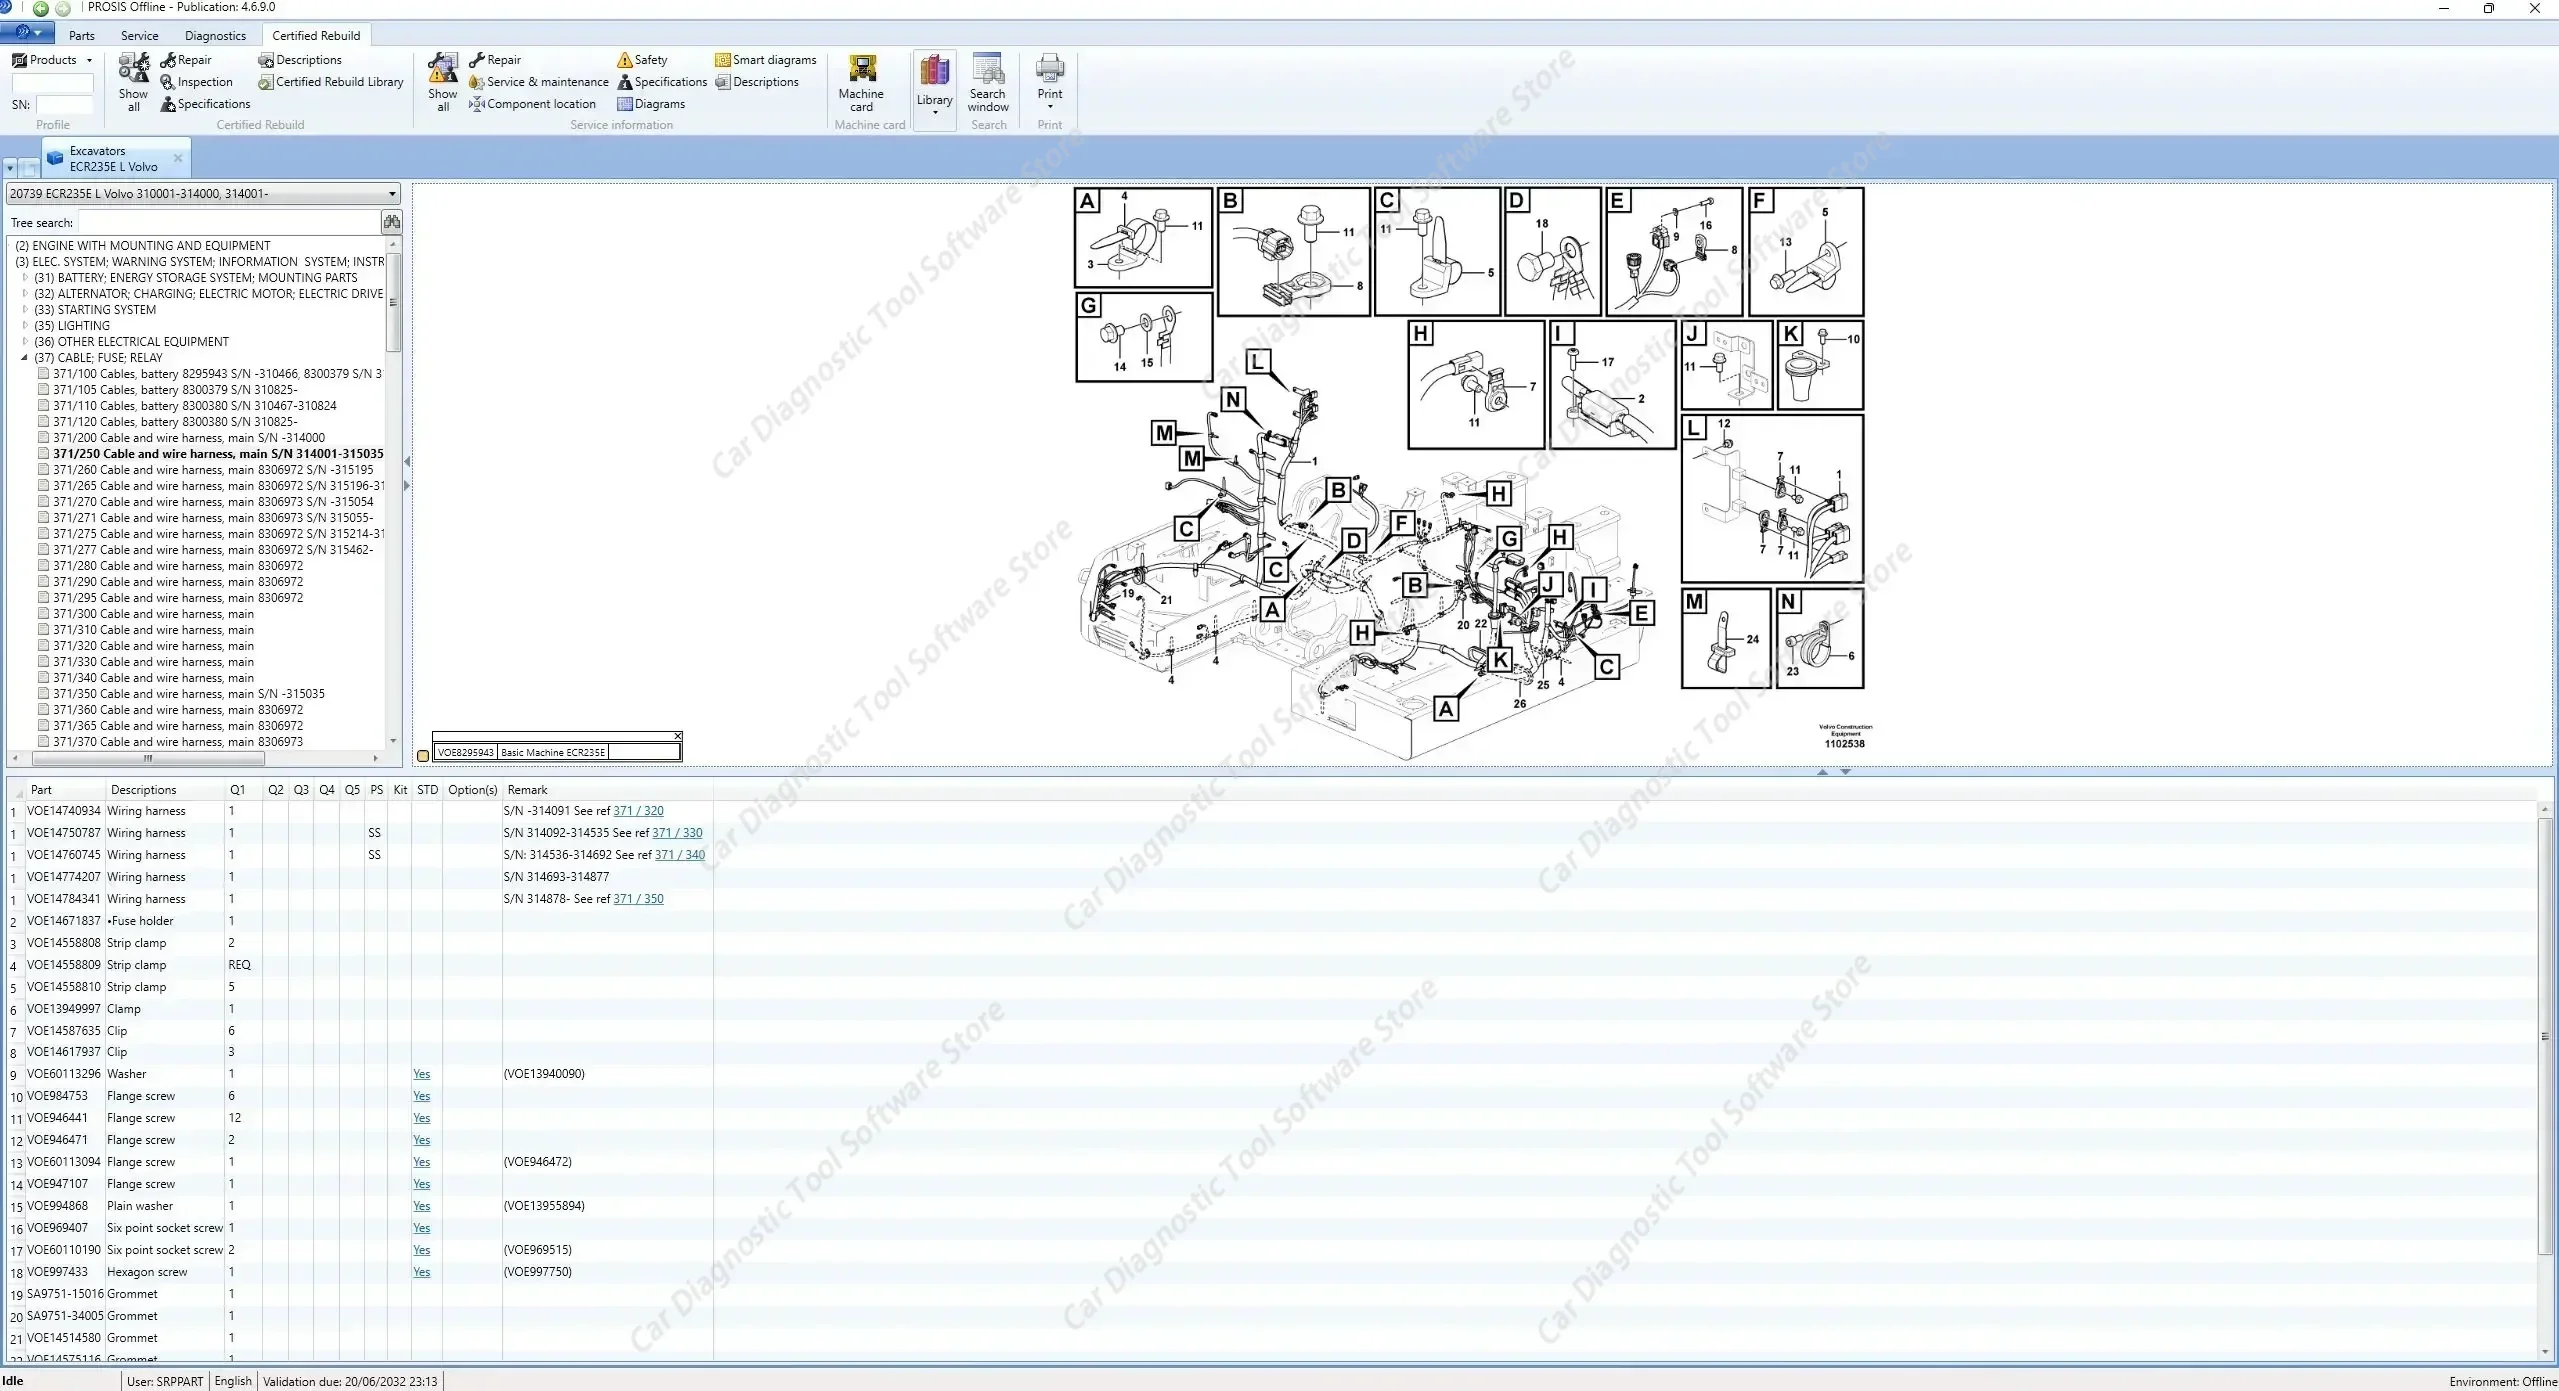Open the Machine card icon
Image resolution: width=2559 pixels, height=1391 pixels.
(x=861, y=83)
